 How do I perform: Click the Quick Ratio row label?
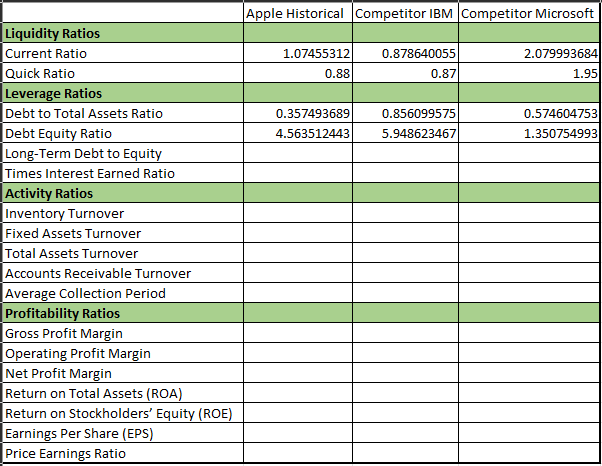point(40,73)
